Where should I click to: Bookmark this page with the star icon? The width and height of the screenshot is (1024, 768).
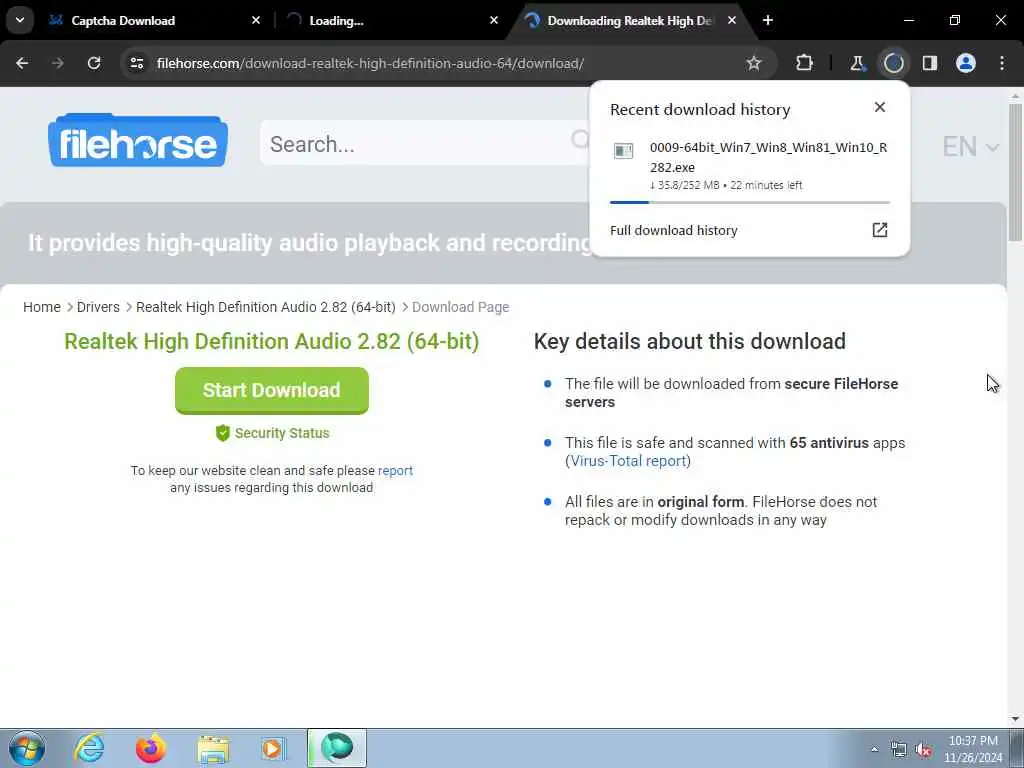754,63
